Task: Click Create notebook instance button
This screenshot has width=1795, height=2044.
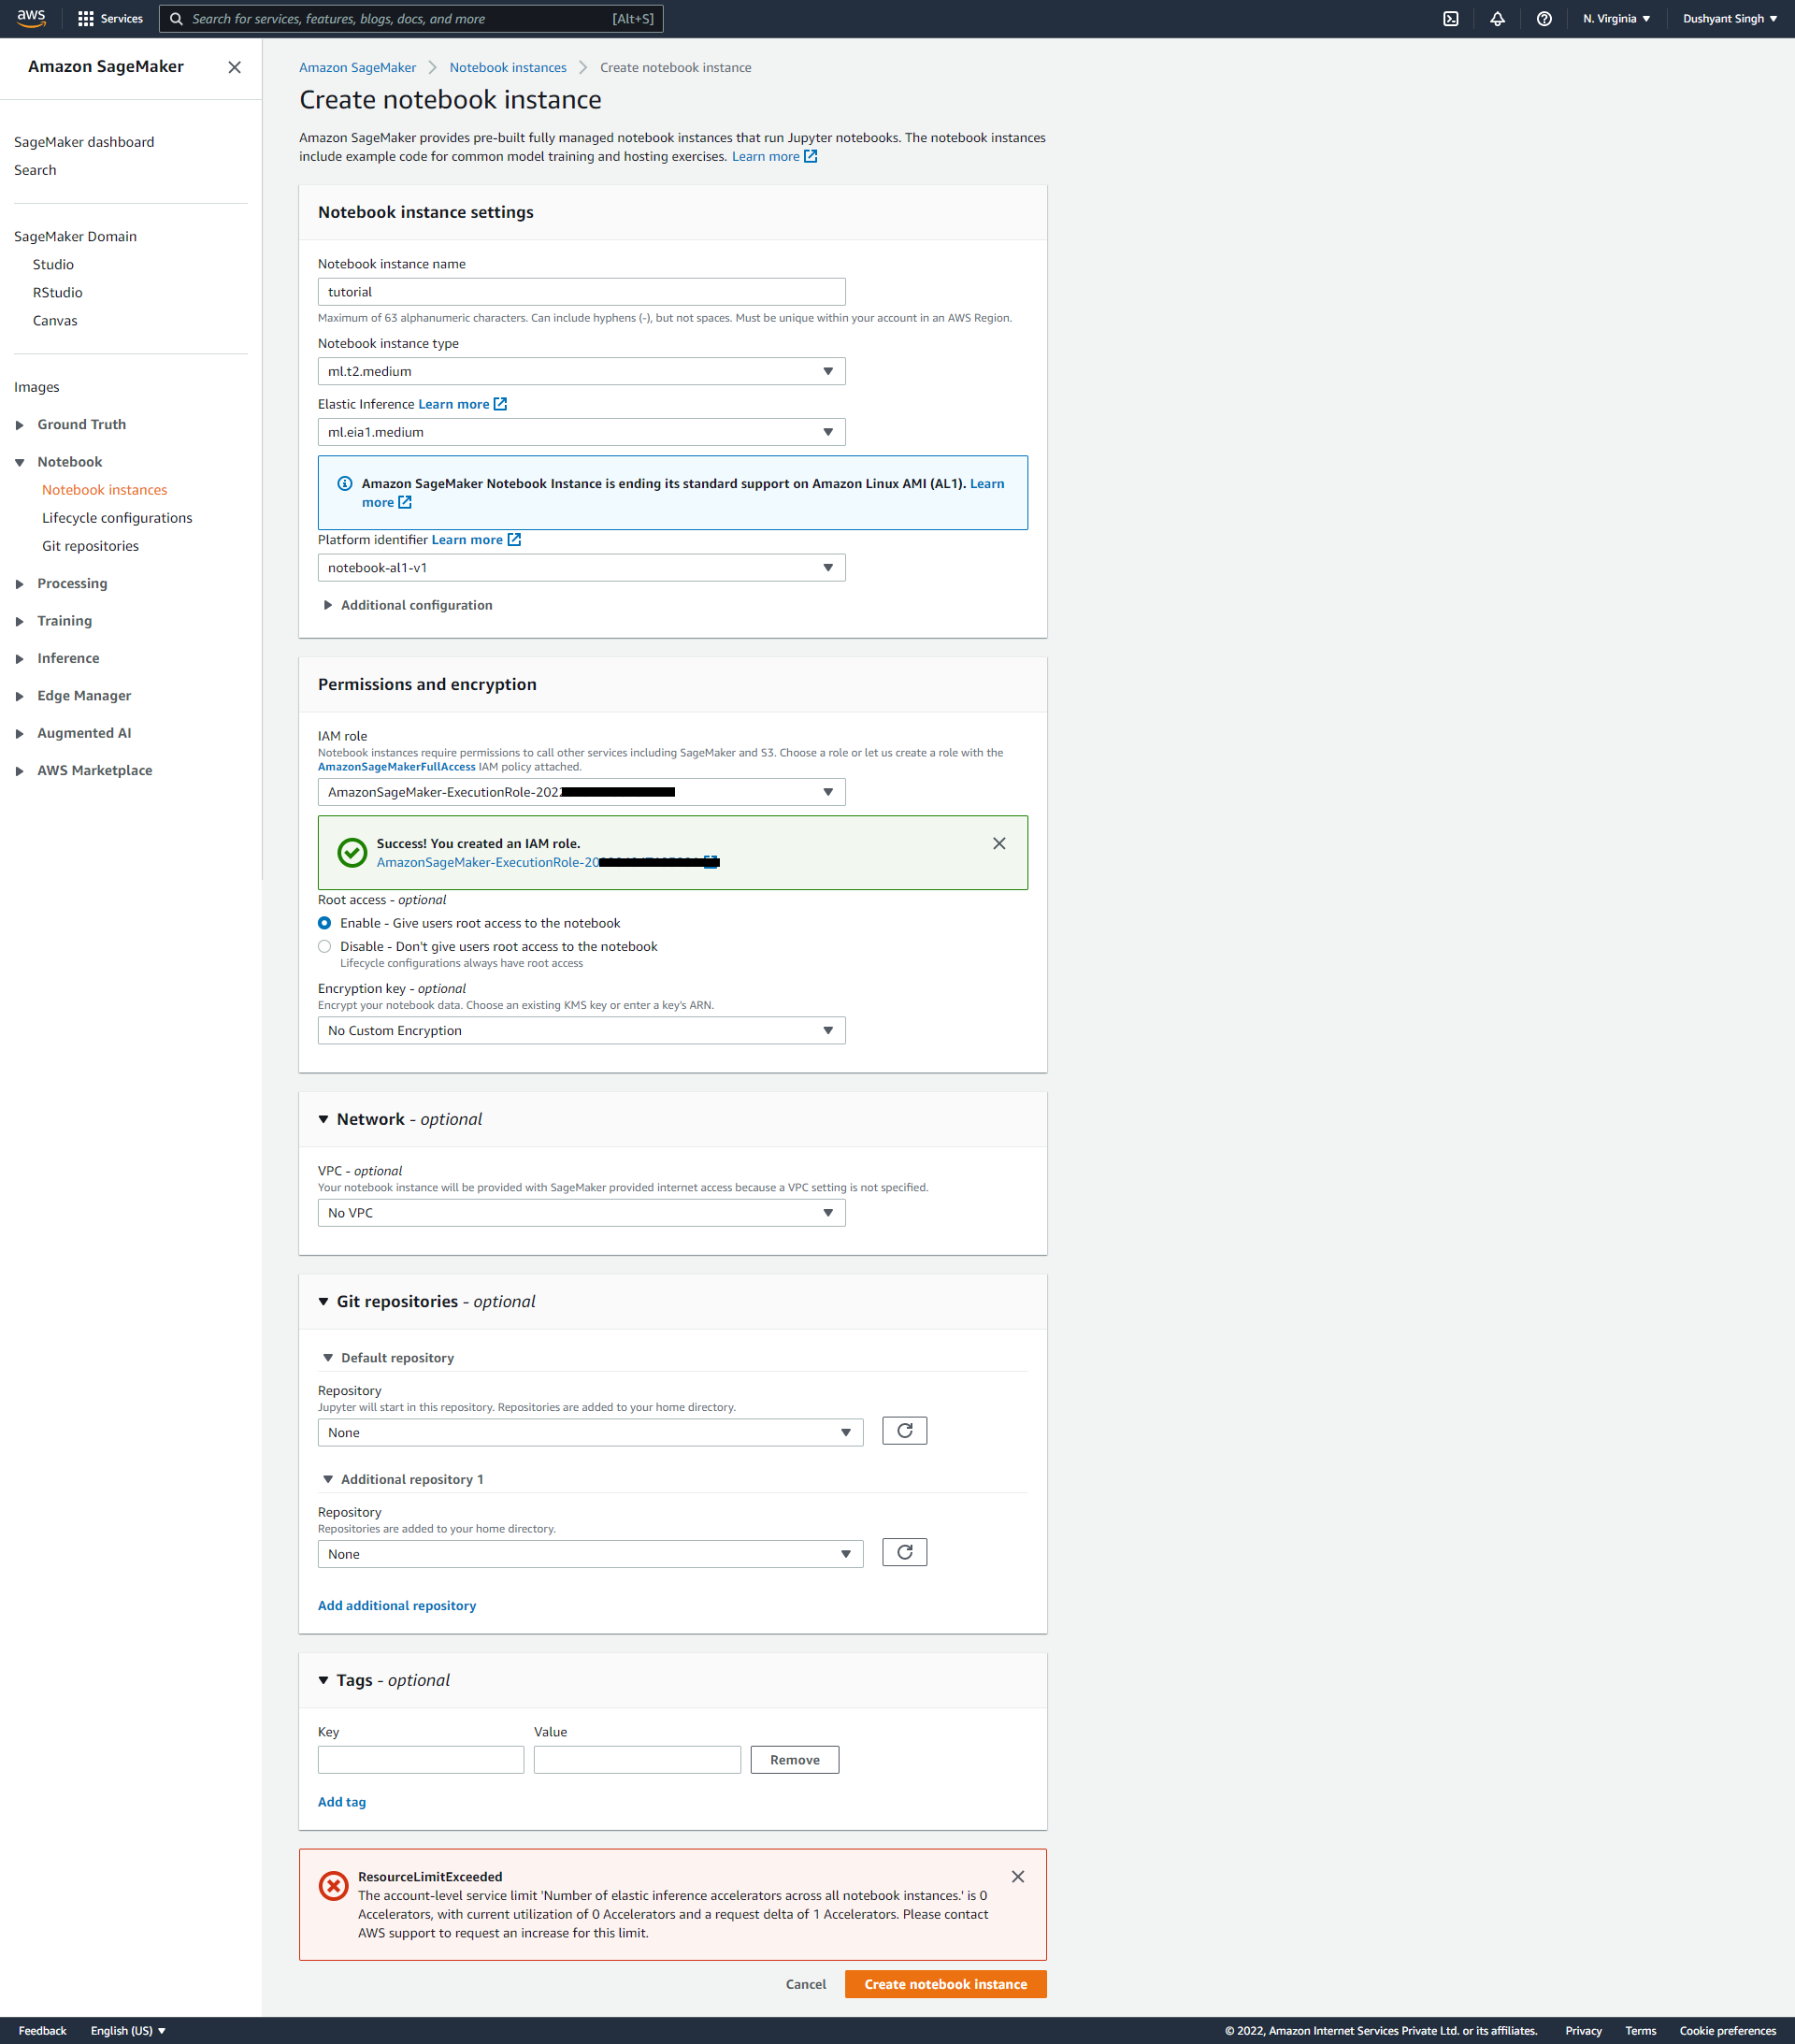Action: tap(945, 1984)
